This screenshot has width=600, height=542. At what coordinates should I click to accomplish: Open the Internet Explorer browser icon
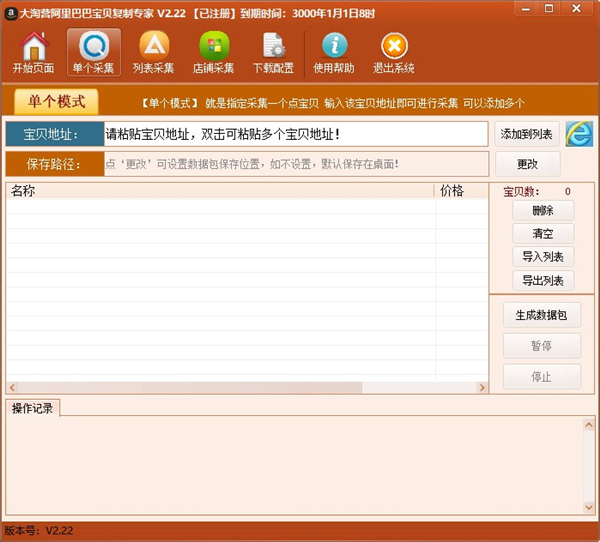coord(579,134)
